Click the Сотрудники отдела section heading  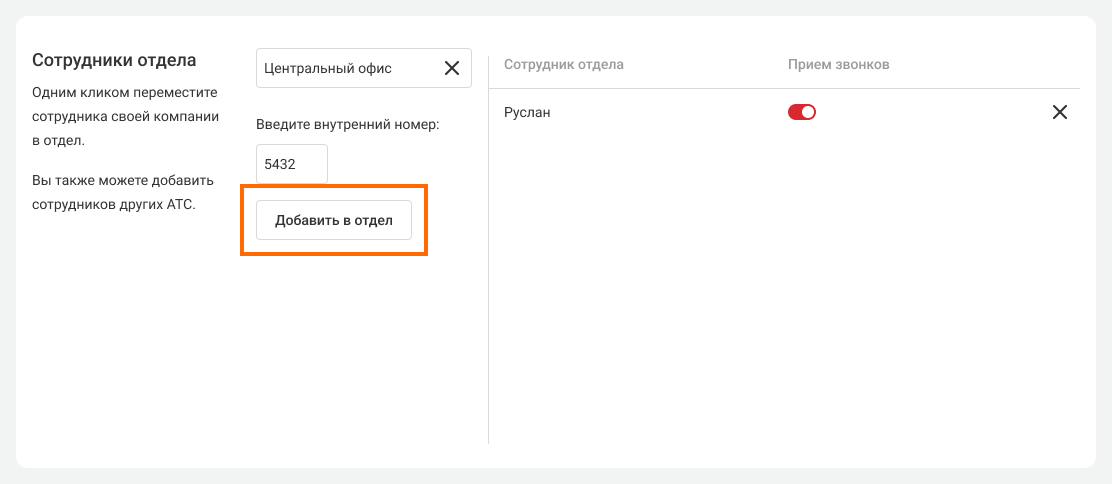(114, 60)
